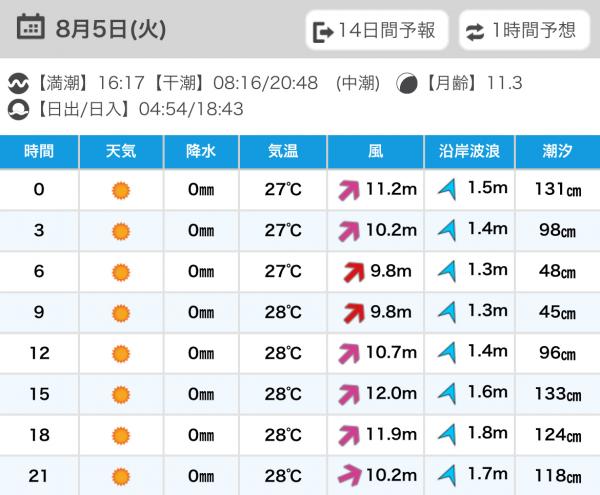Open the 14日間予報 forecast button

point(377,30)
